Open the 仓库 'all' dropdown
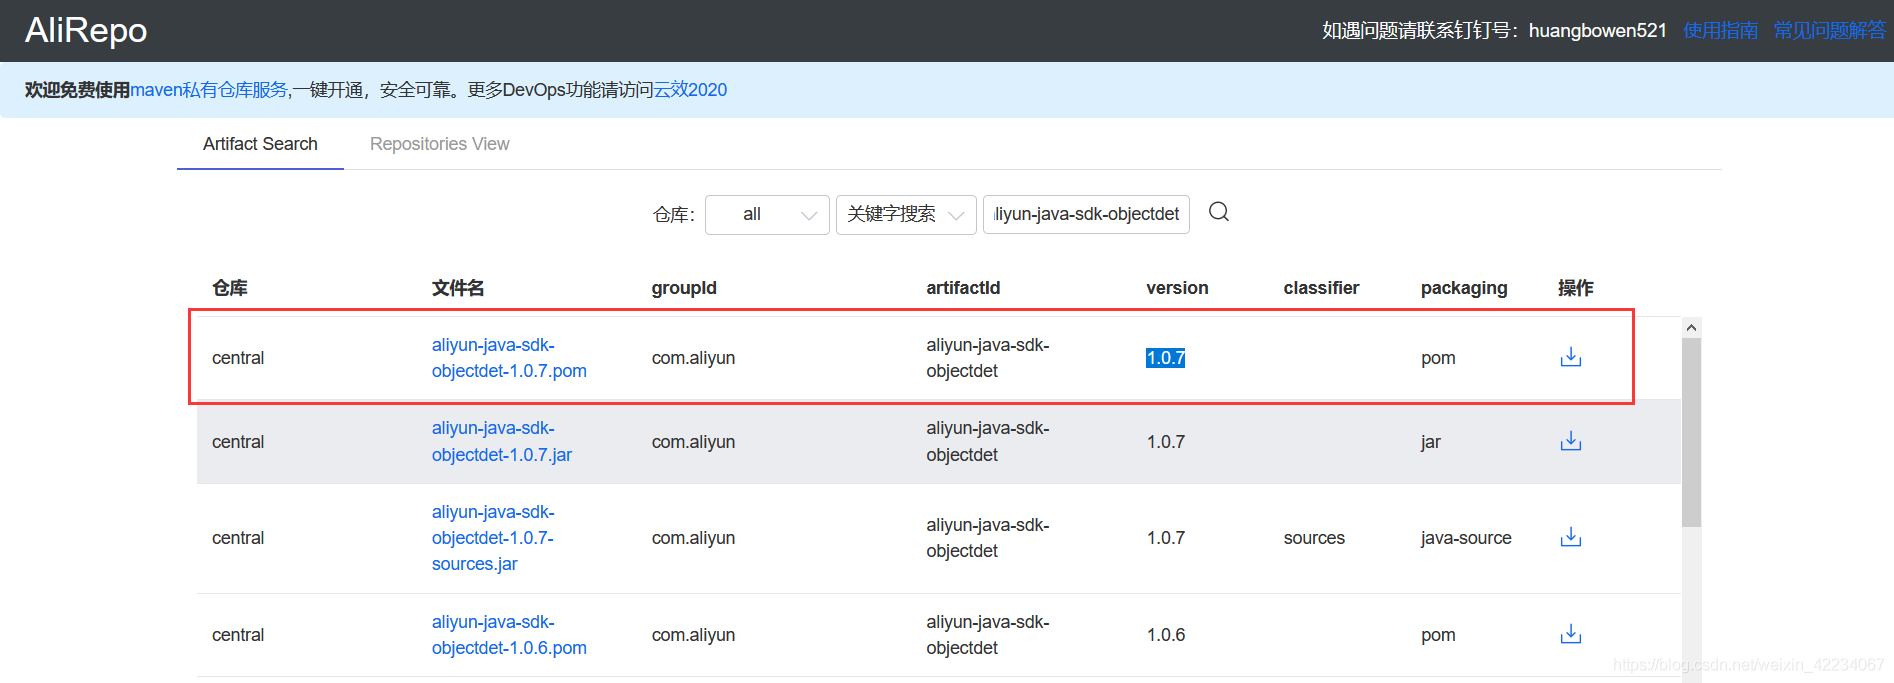Screen dimensions: 1894x683 tap(767, 214)
